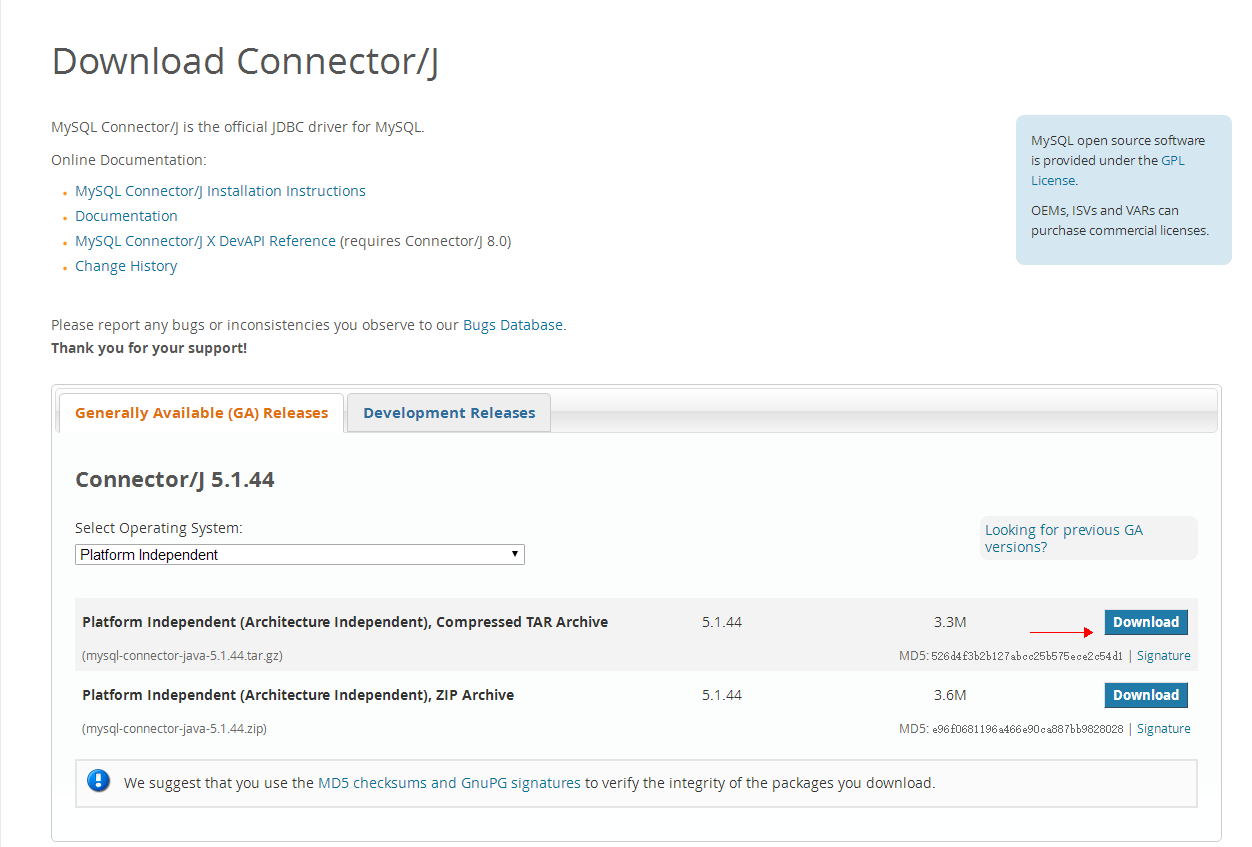Open MySQL Connector/J Installation Instructions link
Screen dimensions: 1252x847
click(x=220, y=191)
